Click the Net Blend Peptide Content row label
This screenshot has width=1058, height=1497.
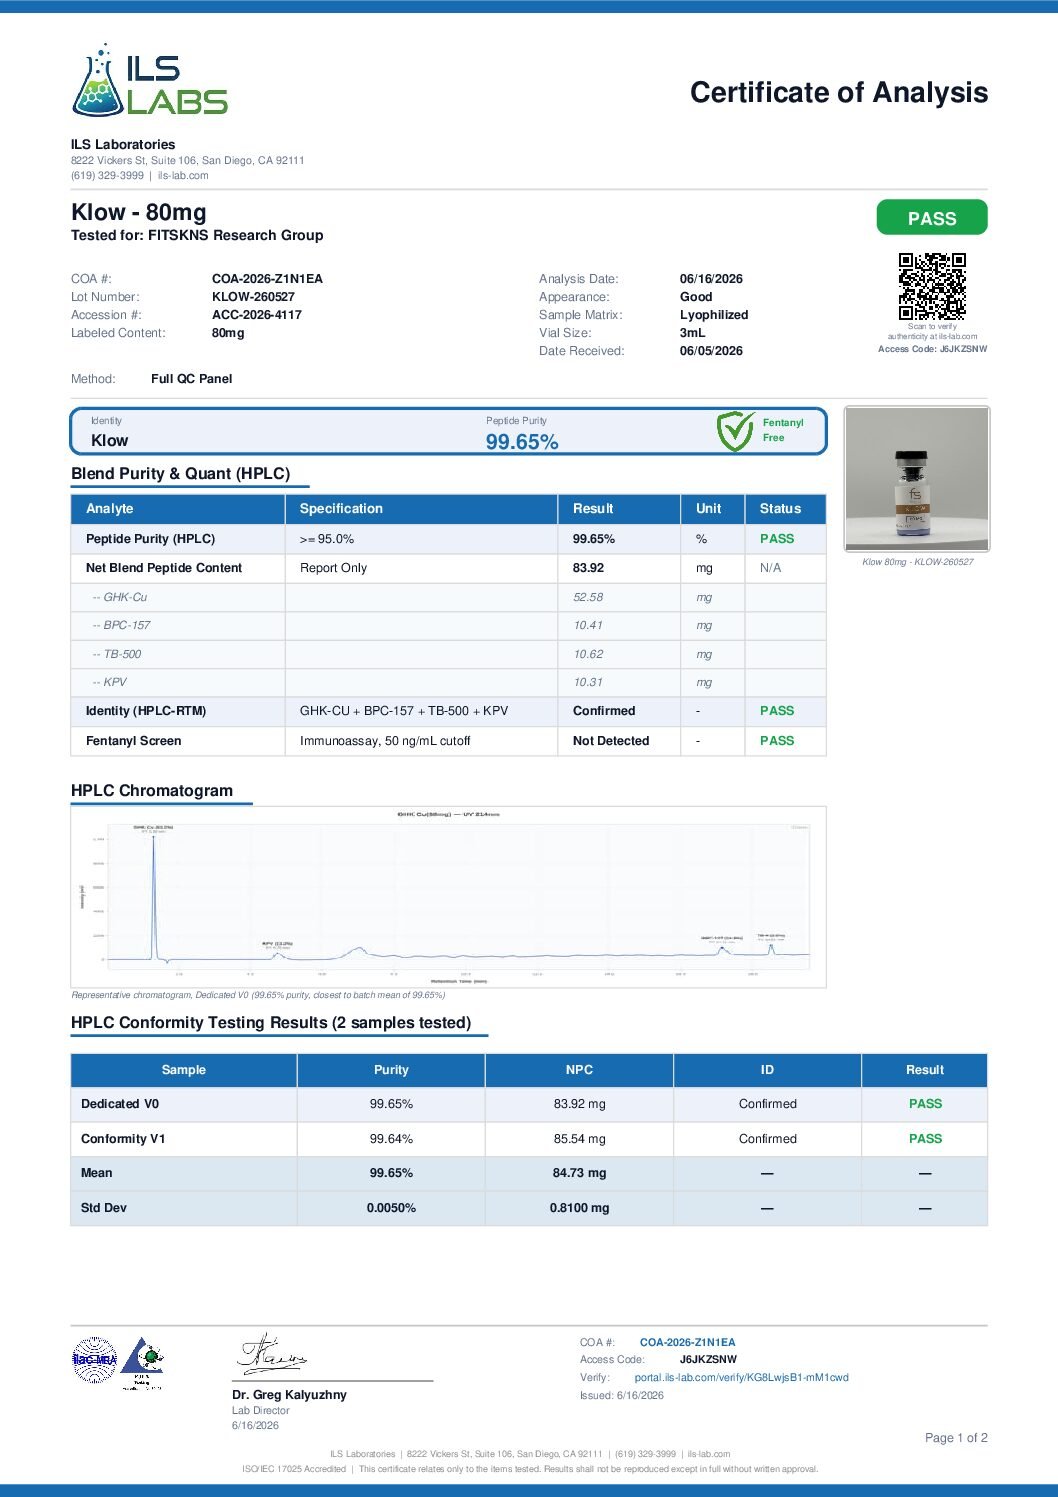coord(164,567)
